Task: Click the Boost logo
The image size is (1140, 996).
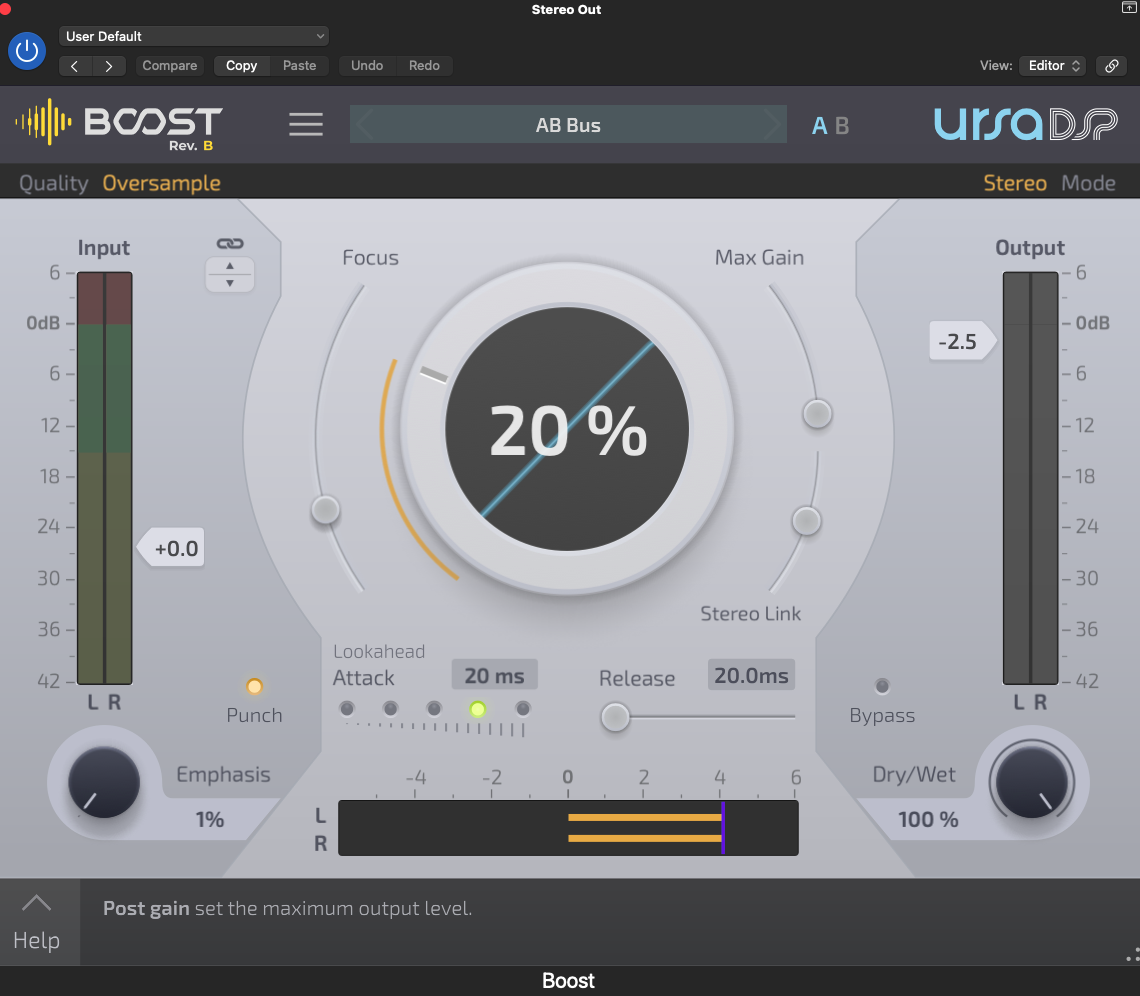Action: click(119, 123)
